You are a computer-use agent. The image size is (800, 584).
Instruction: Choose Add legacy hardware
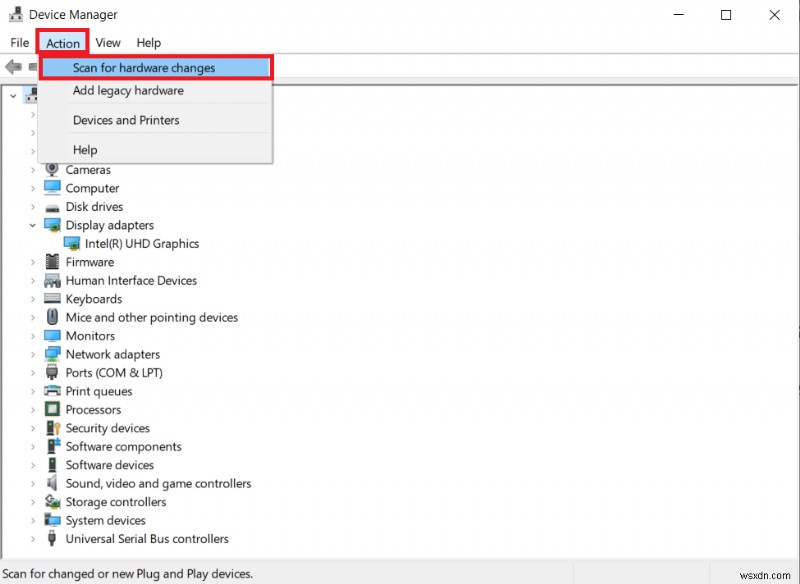[156, 91]
